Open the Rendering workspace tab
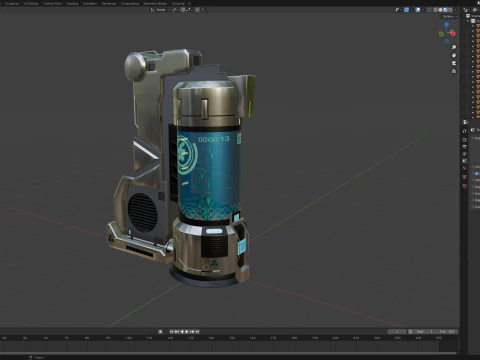 point(109,3)
